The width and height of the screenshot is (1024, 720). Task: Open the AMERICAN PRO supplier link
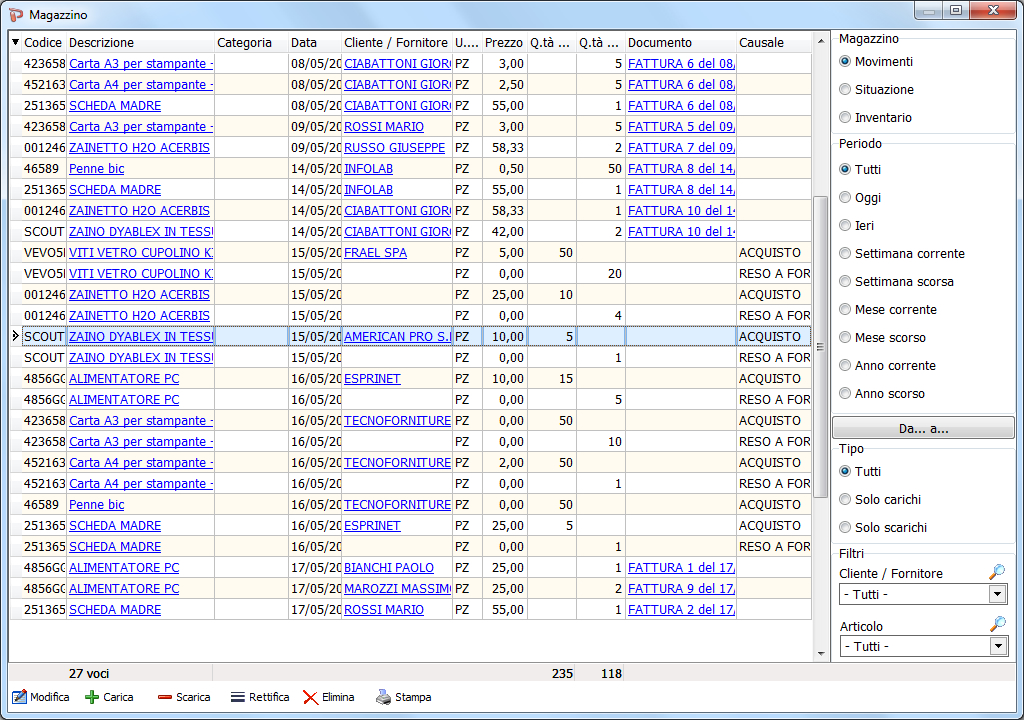point(398,336)
